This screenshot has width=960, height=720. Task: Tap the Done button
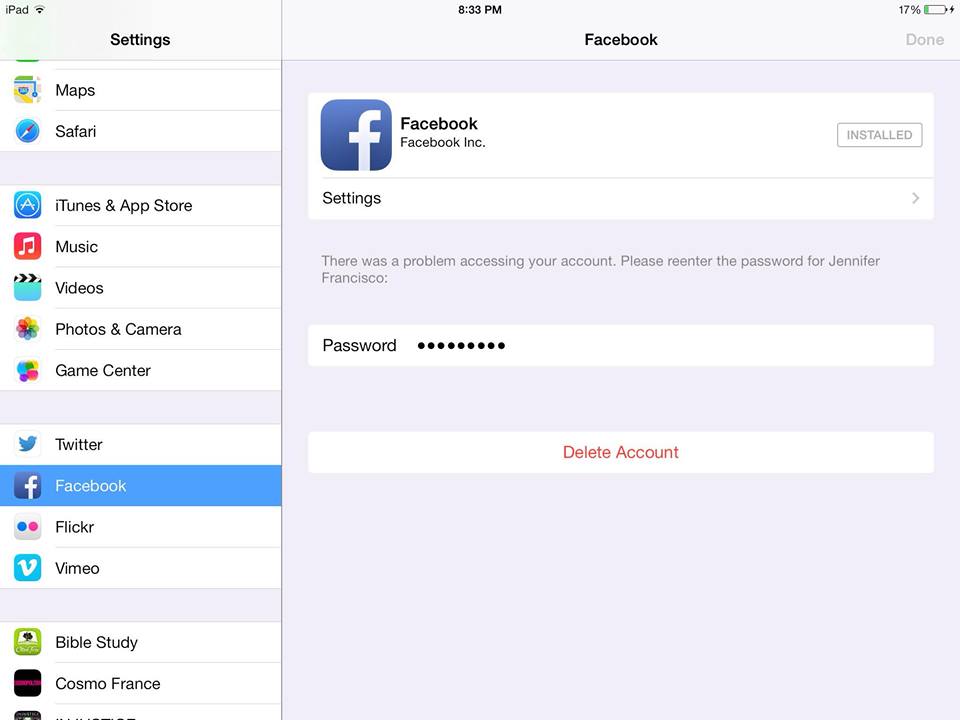[x=924, y=40]
